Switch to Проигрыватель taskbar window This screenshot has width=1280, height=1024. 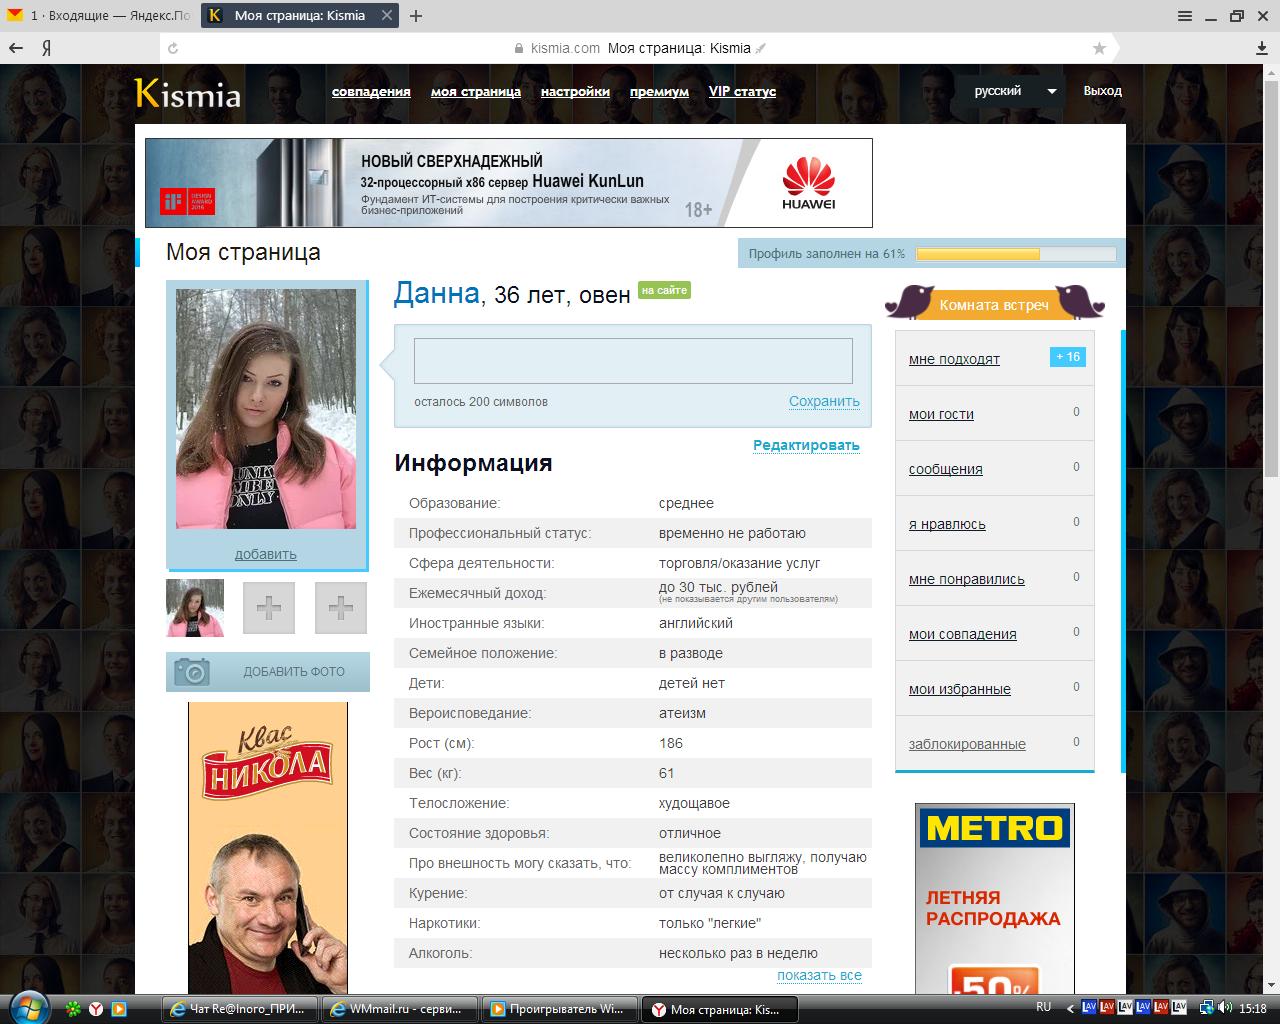pos(559,1009)
